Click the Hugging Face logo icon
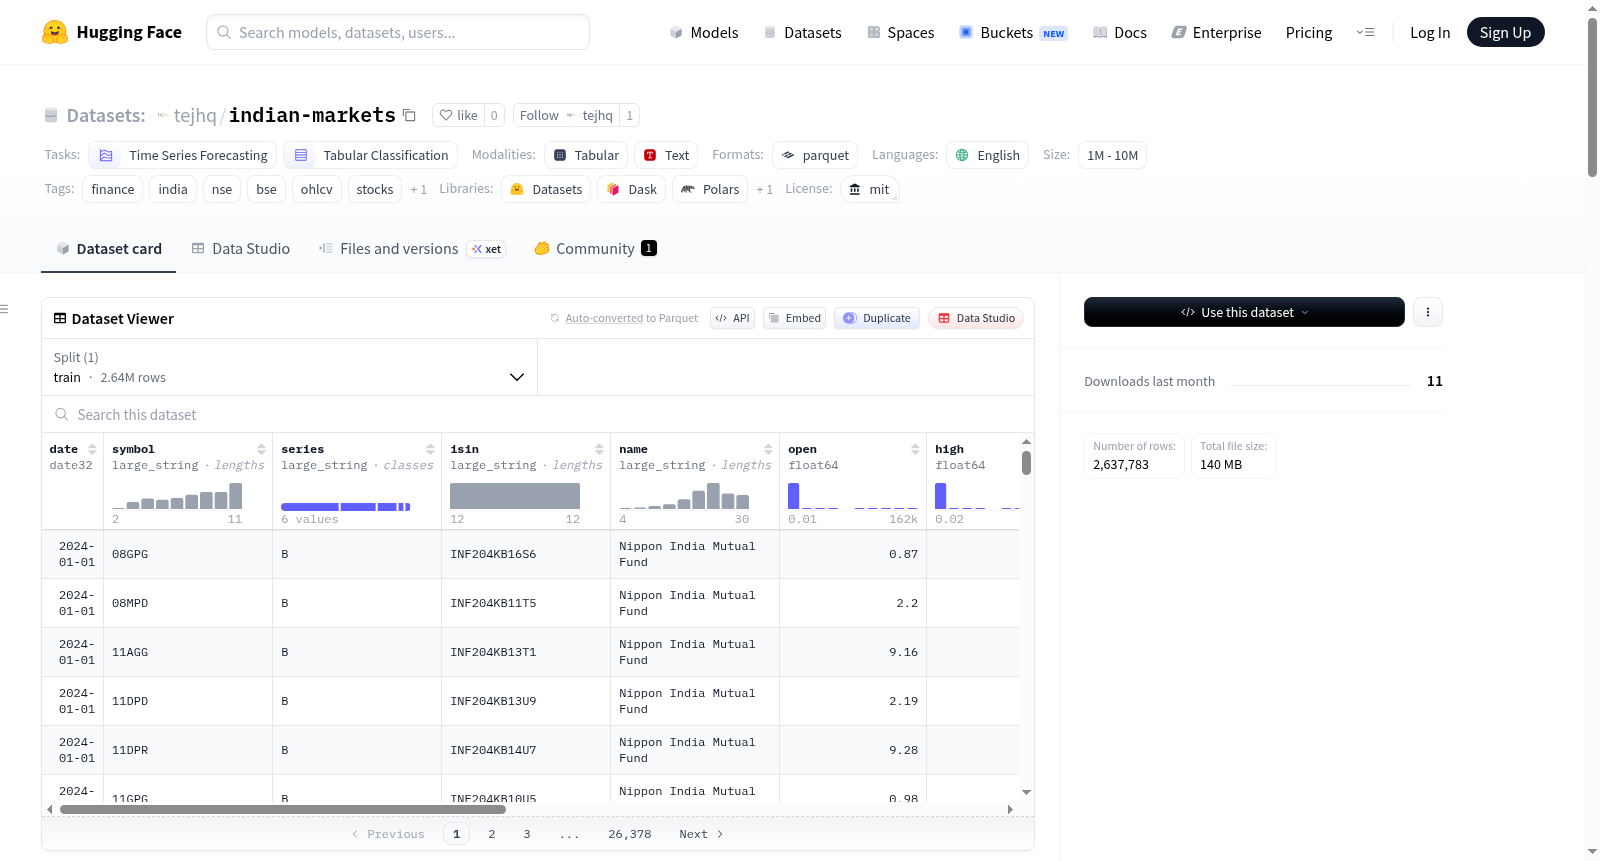Screen dimensions: 1600x861 point(55,32)
